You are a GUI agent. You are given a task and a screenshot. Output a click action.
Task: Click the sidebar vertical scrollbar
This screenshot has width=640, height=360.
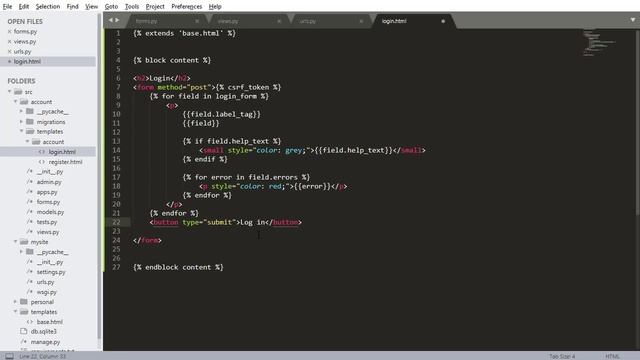(99, 177)
